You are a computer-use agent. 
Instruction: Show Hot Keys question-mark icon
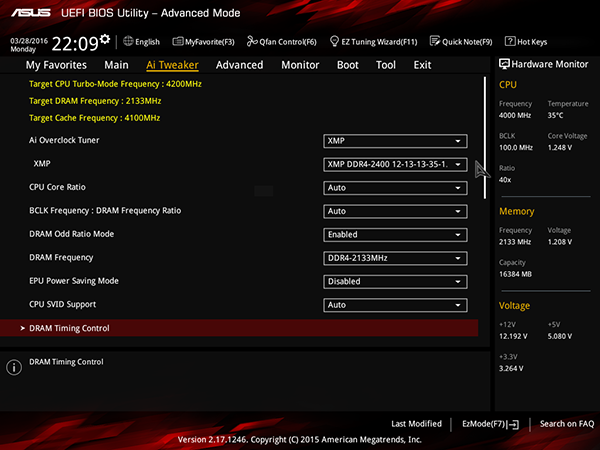510,41
